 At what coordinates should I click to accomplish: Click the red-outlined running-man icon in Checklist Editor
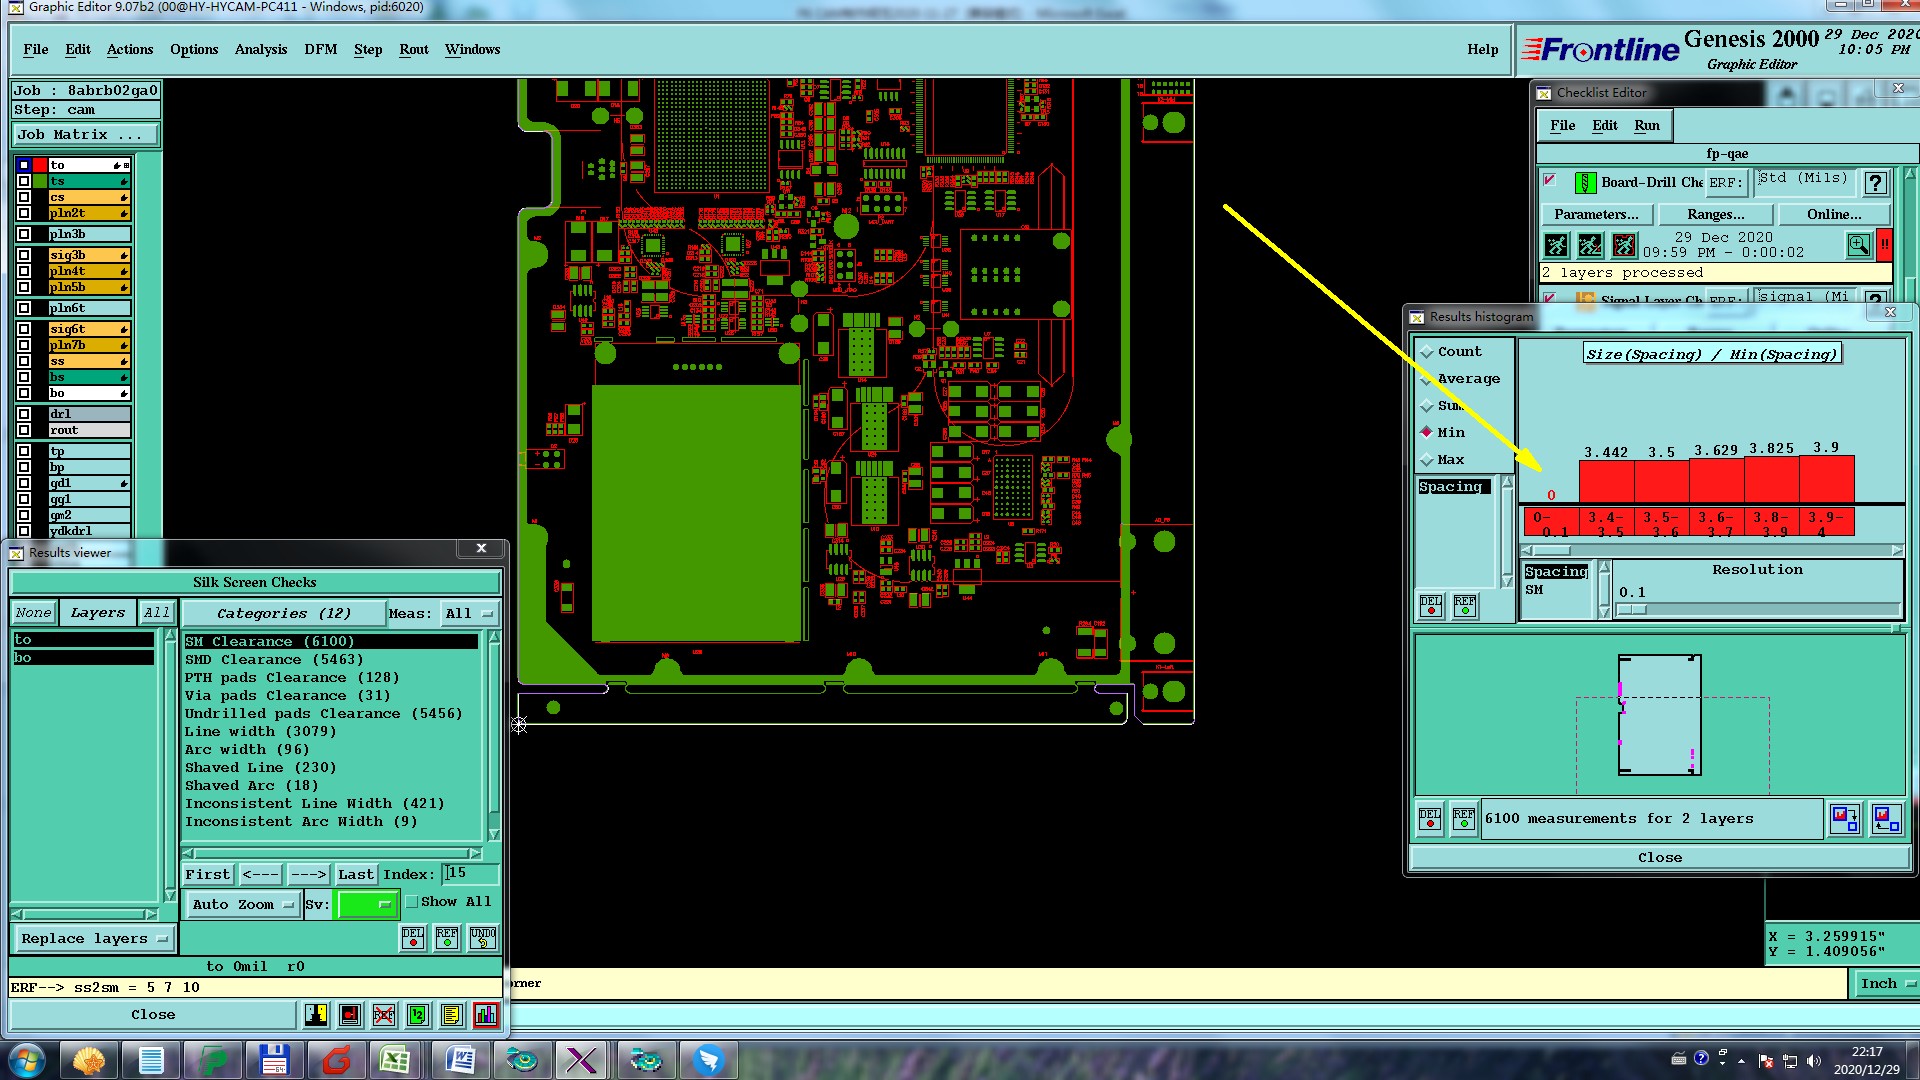pyautogui.click(x=1624, y=245)
